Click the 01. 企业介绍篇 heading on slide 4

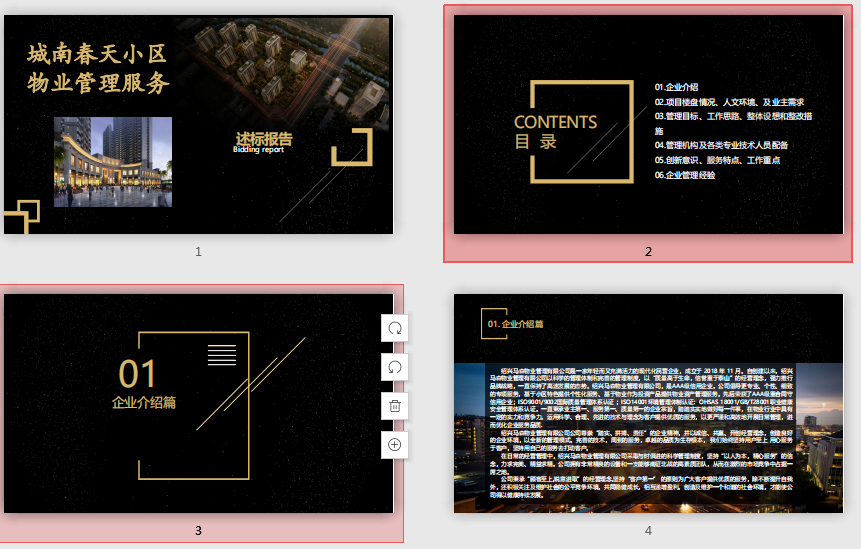tap(515, 324)
